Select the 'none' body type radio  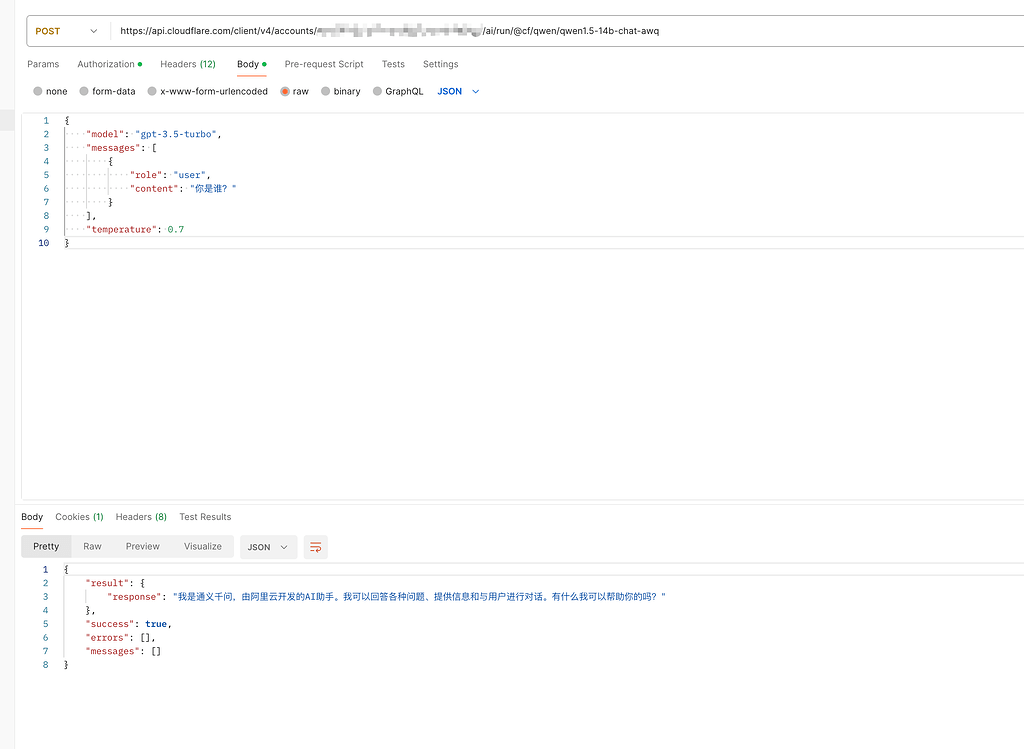coord(38,91)
